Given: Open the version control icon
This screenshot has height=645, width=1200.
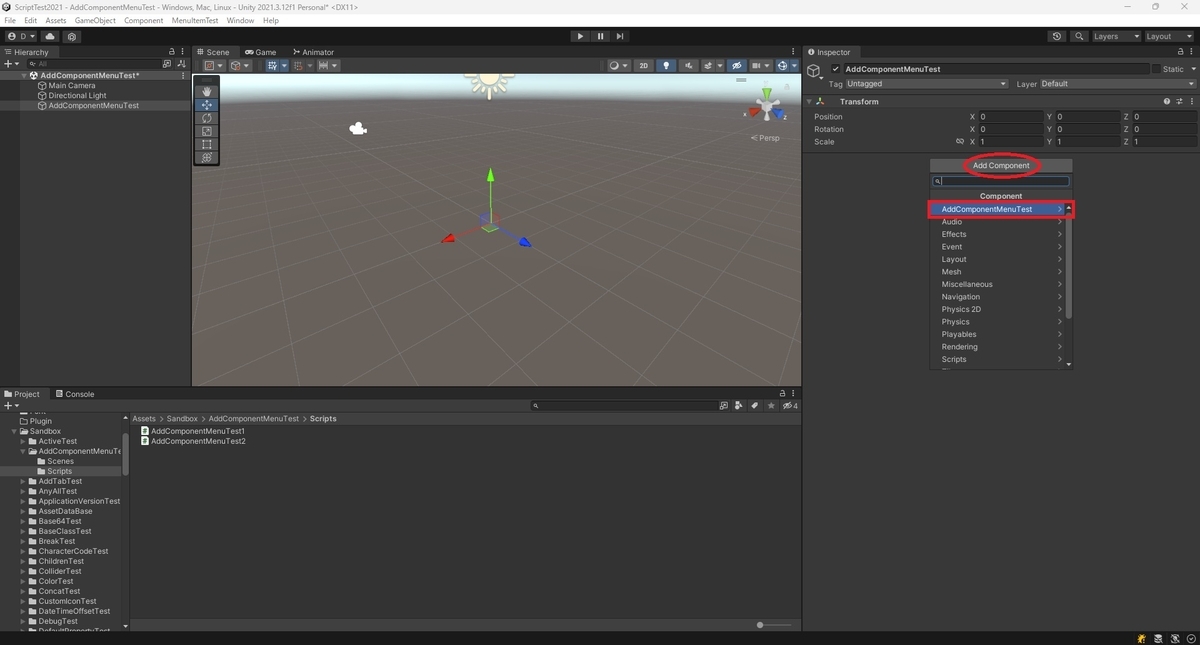Looking at the screenshot, I should [72, 36].
